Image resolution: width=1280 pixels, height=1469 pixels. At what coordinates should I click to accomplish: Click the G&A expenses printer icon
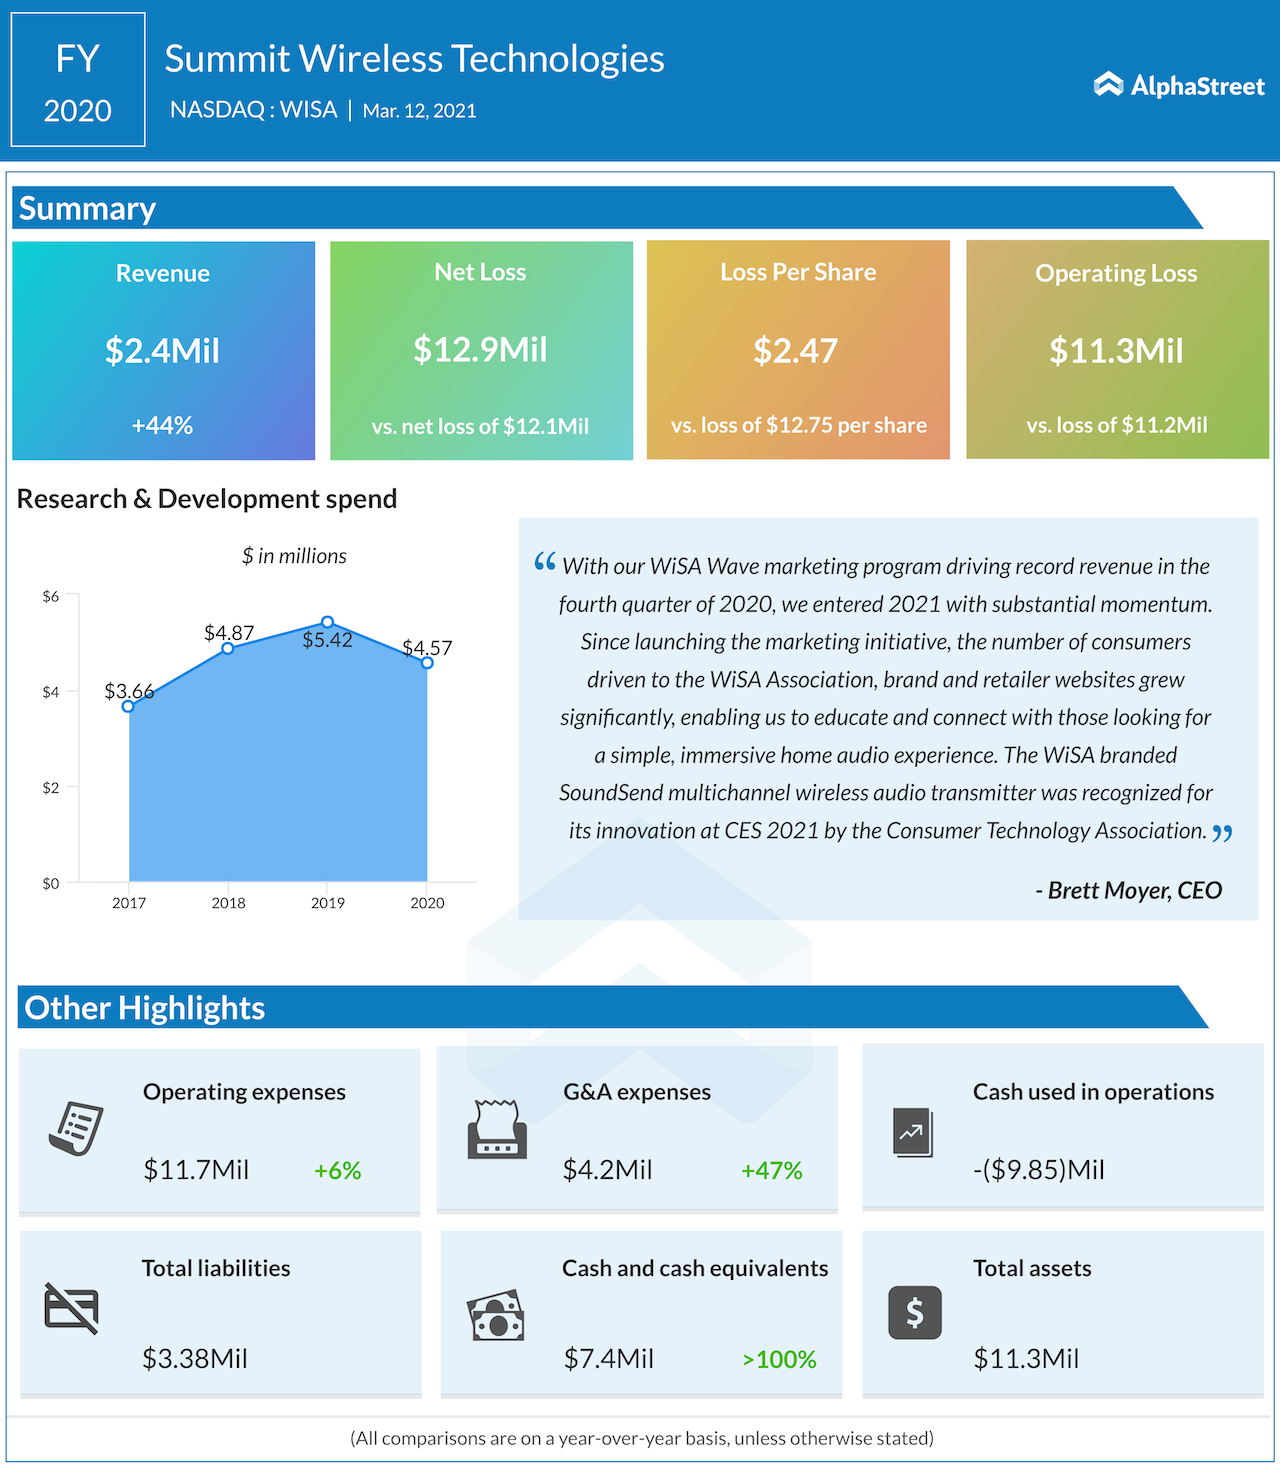point(497,1129)
